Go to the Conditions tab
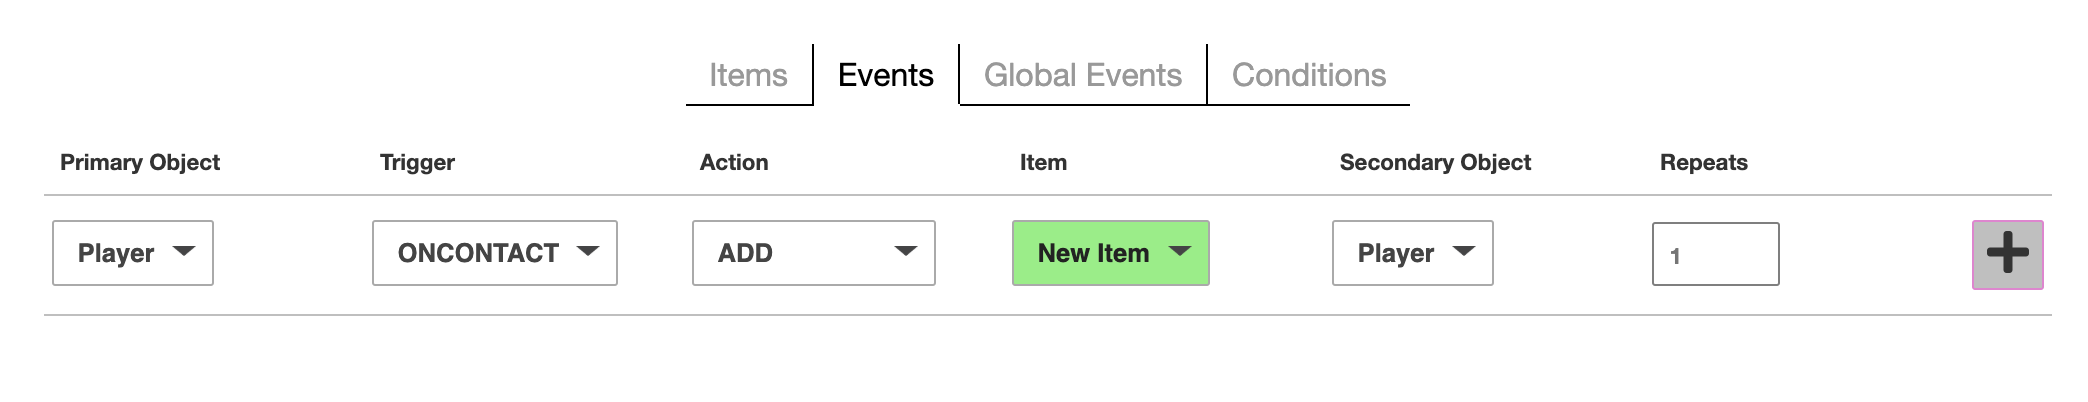Image resolution: width=2088 pixels, height=402 pixels. click(1309, 75)
